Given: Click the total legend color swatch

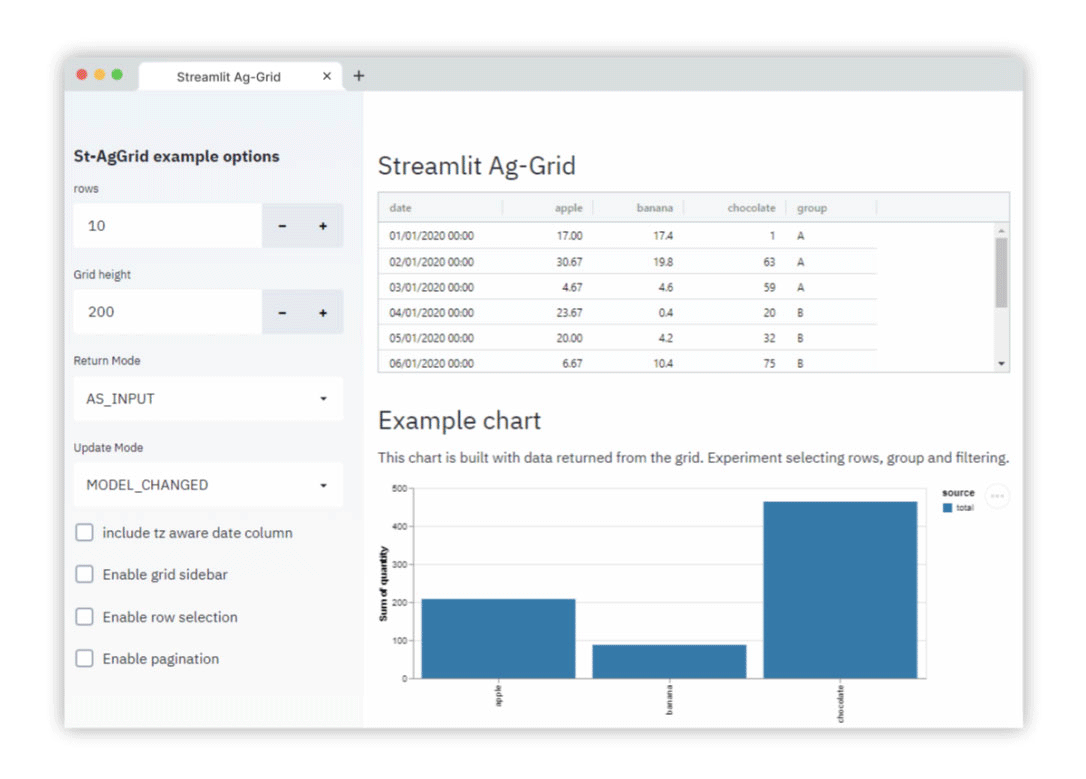Looking at the screenshot, I should click(x=947, y=508).
